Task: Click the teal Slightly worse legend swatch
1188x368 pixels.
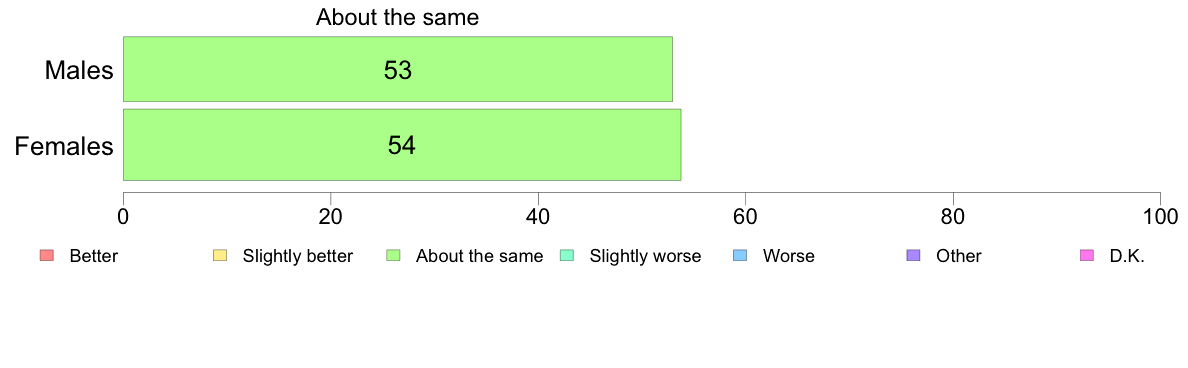Action: coord(567,256)
